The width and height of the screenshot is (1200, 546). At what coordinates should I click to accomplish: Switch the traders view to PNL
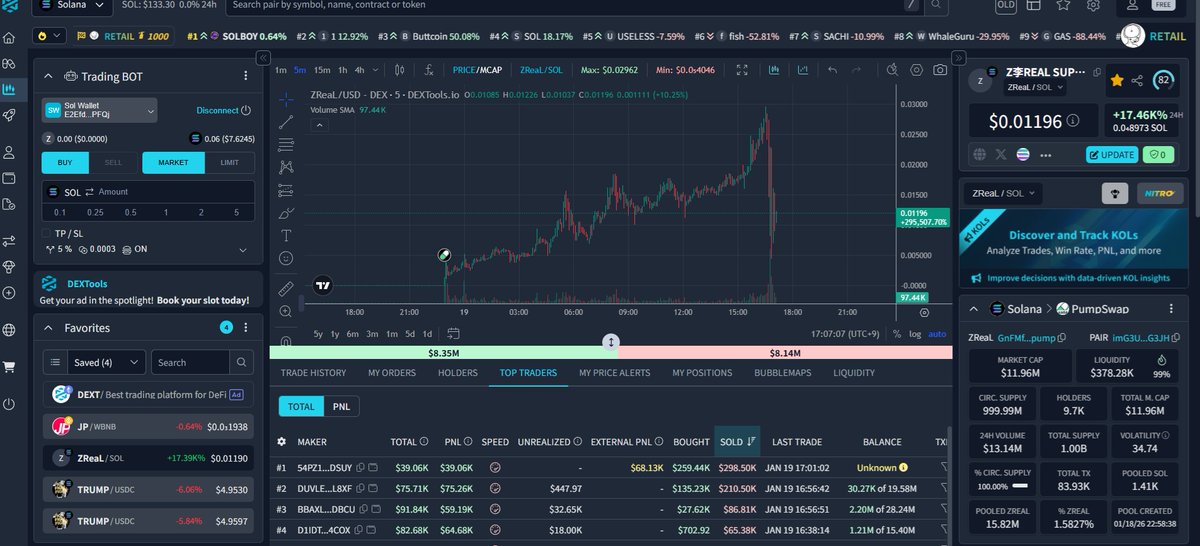point(341,407)
